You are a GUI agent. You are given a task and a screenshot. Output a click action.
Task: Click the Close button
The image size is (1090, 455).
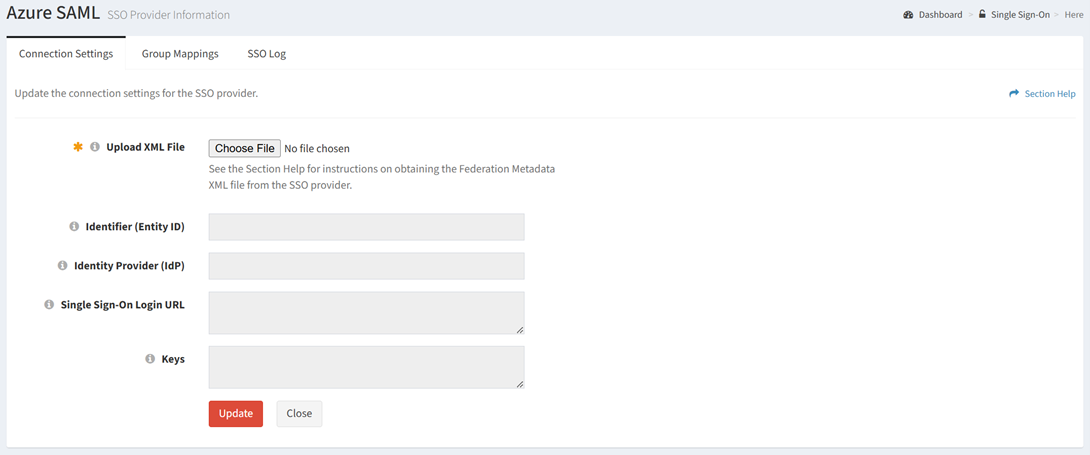(300, 413)
